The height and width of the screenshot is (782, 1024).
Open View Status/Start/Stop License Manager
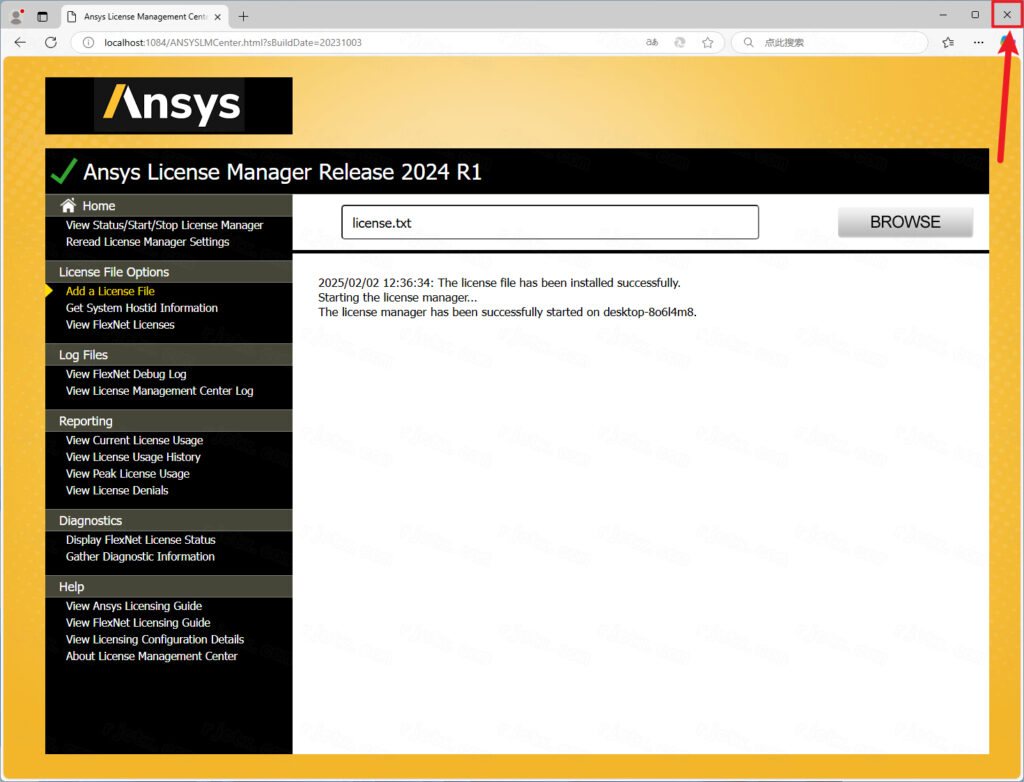coord(164,225)
